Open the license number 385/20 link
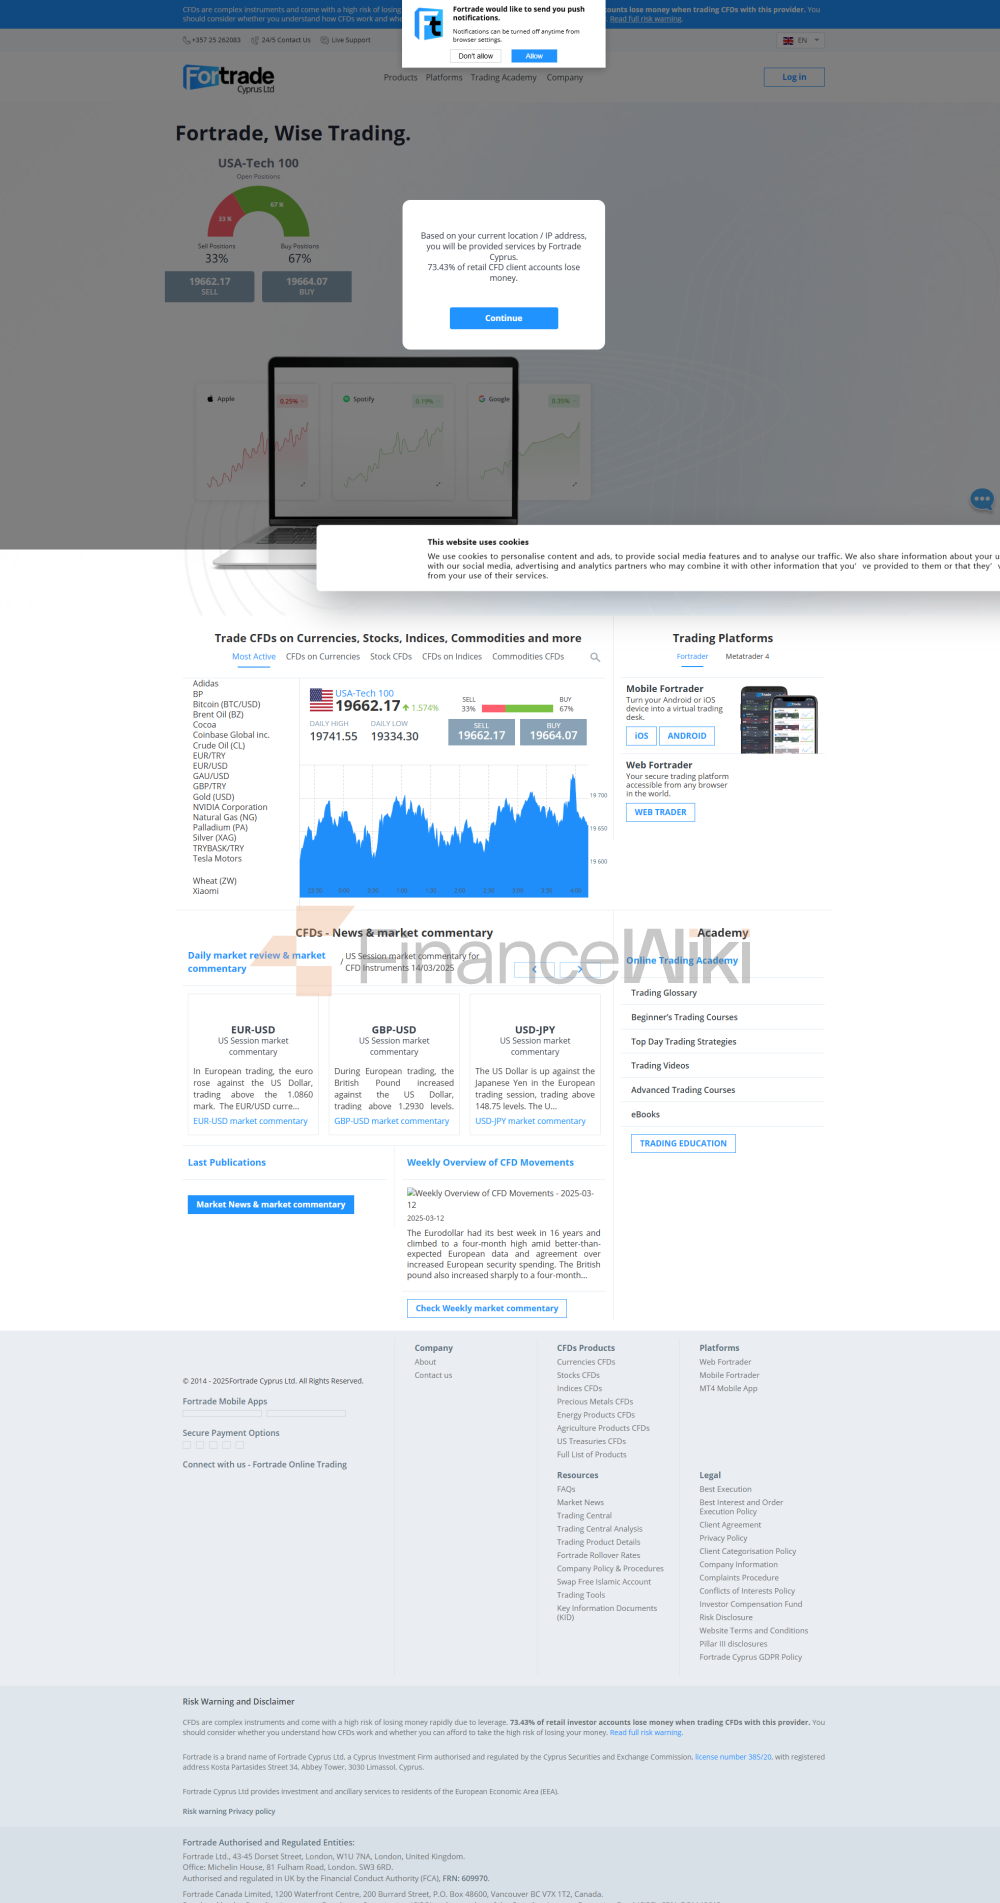 click(x=733, y=1757)
